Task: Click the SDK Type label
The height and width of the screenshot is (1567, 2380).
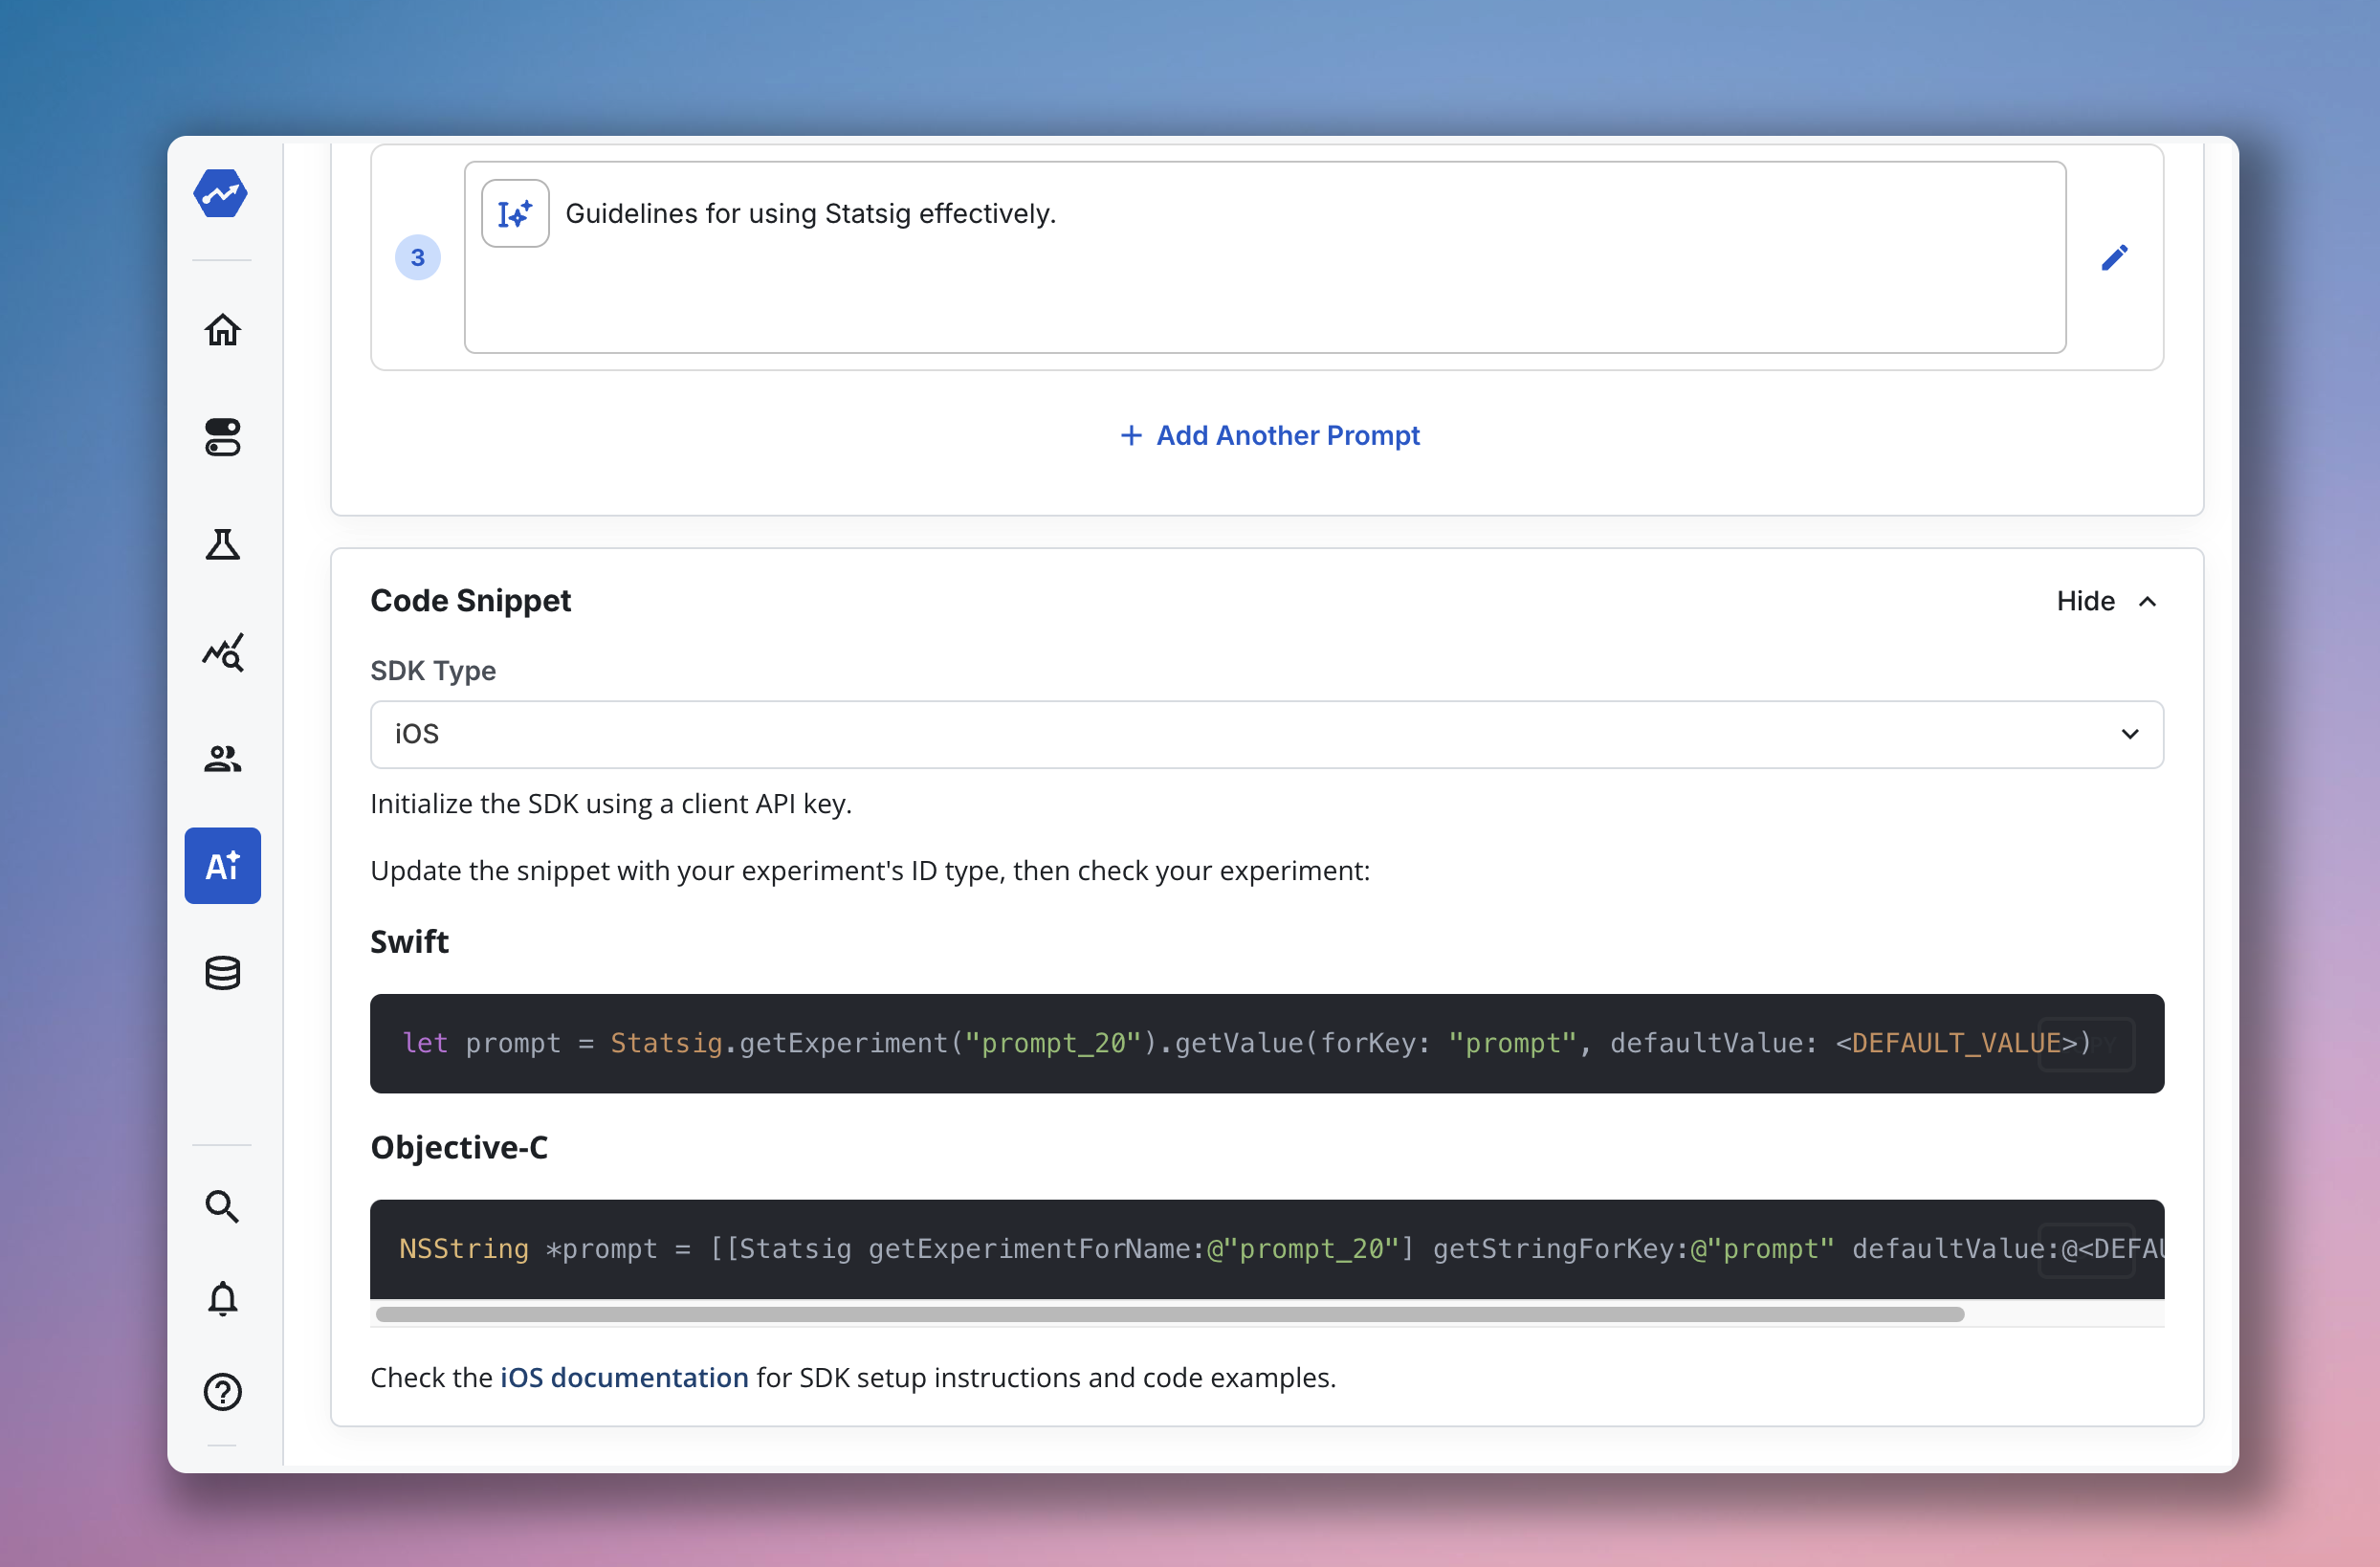Action: pyautogui.click(x=433, y=671)
